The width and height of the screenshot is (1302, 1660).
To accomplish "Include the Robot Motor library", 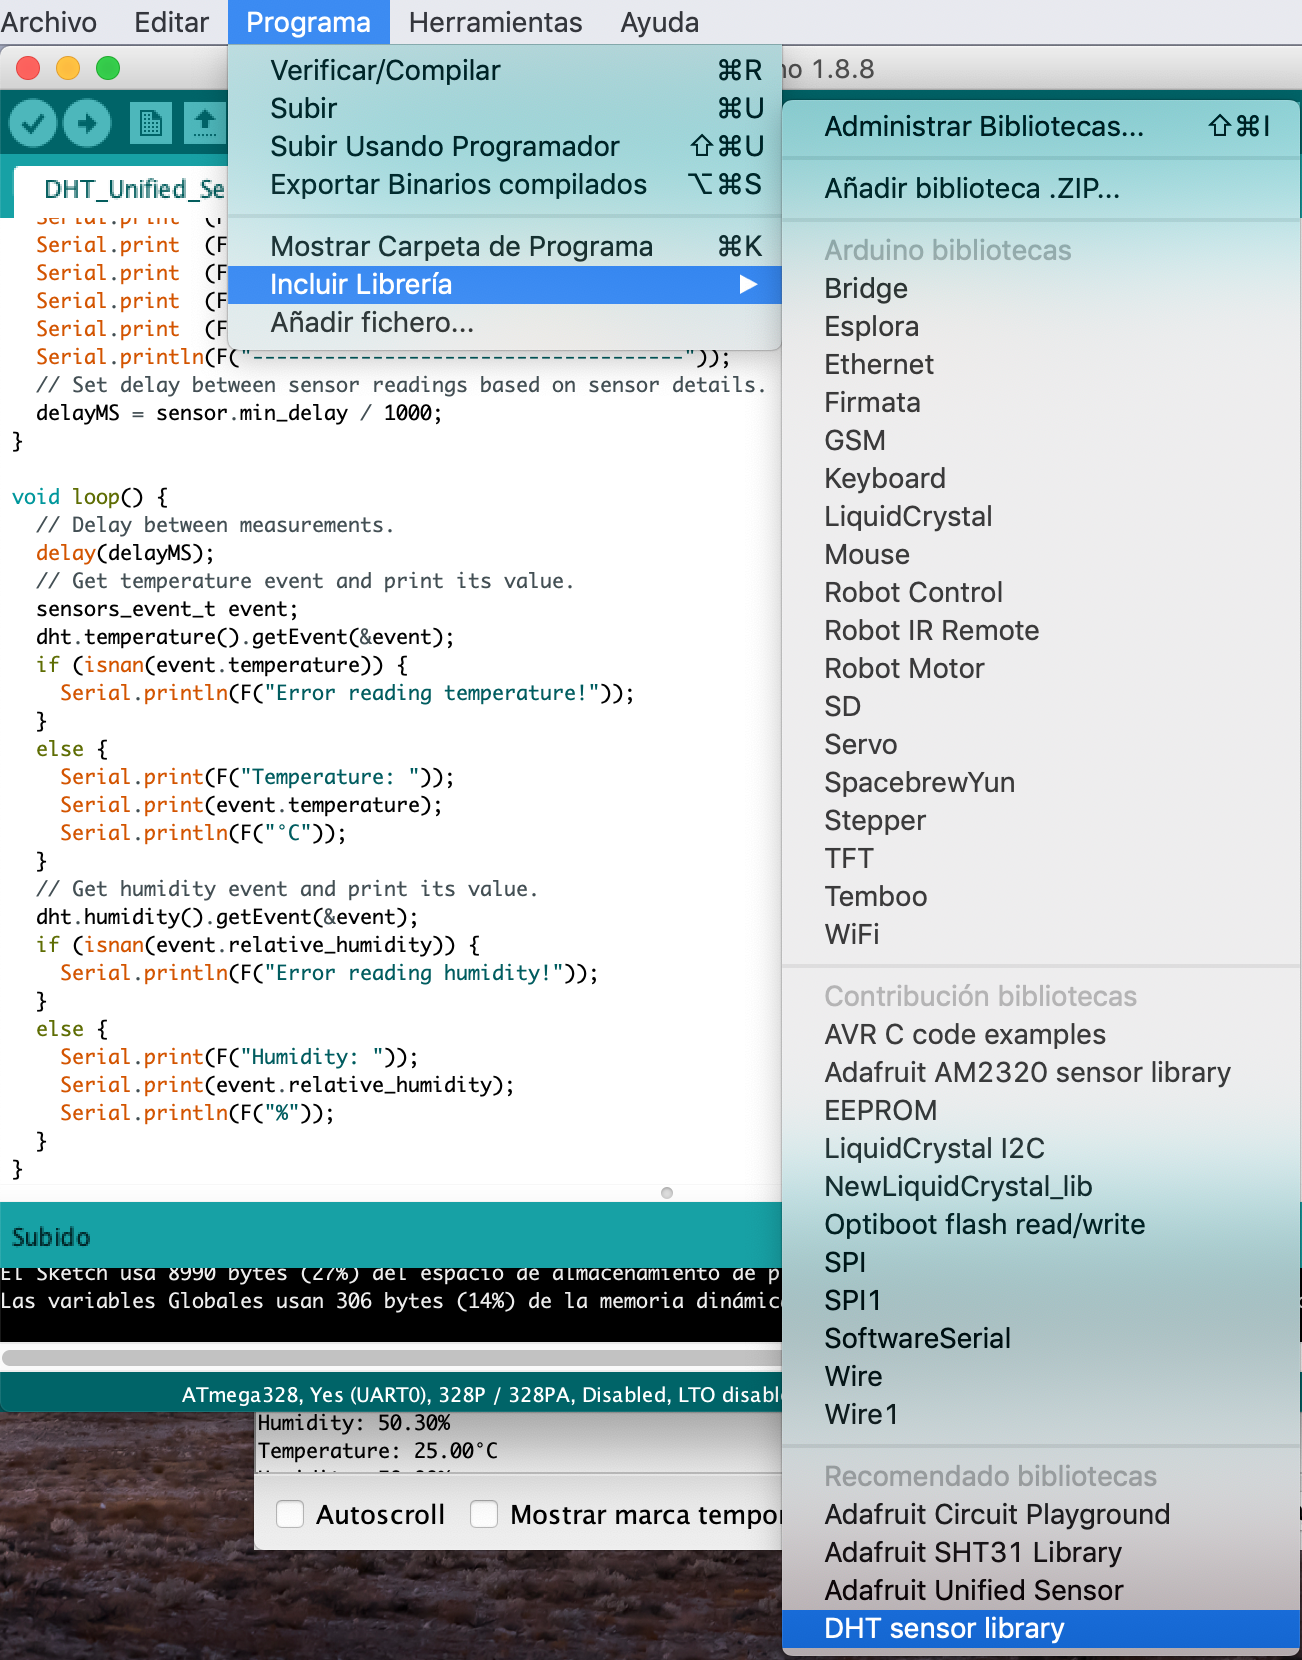I will [x=1042, y=669].
